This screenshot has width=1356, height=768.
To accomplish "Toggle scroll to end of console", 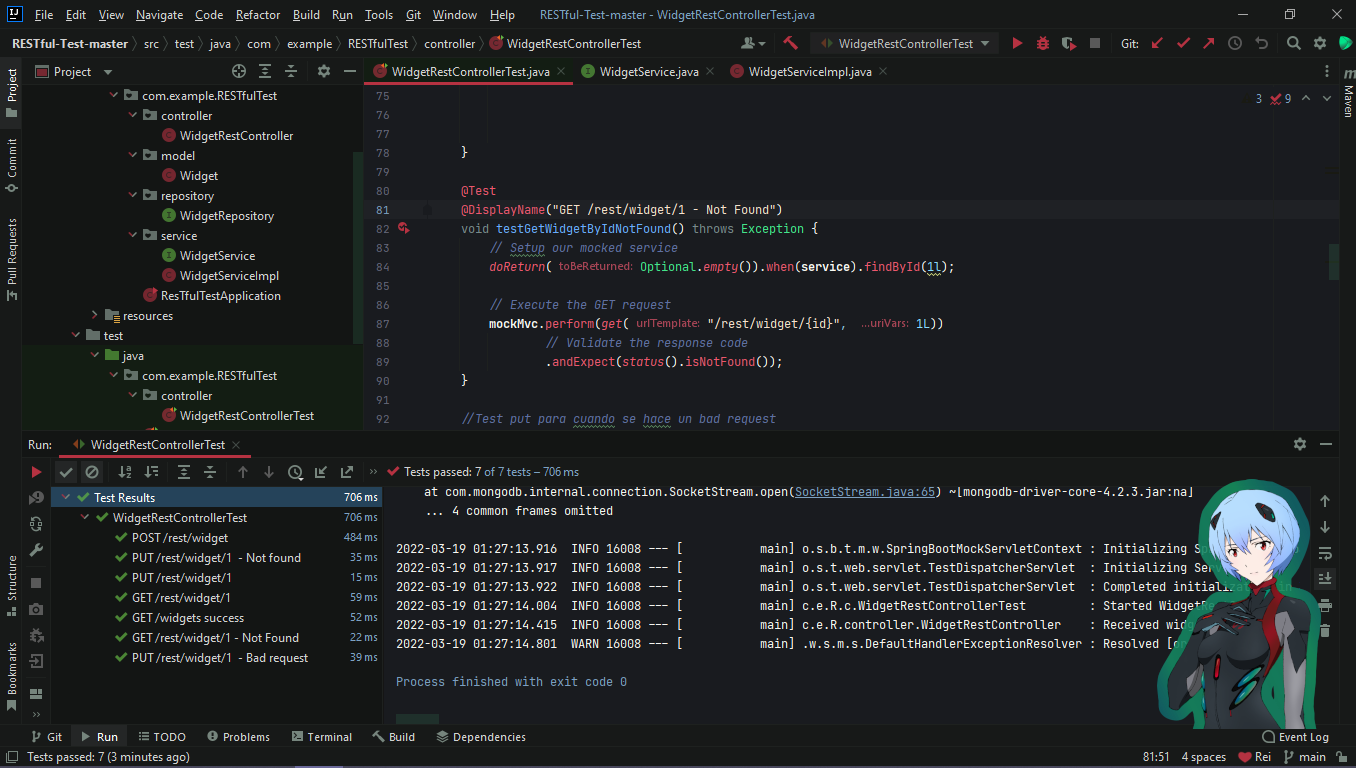I will point(1325,579).
